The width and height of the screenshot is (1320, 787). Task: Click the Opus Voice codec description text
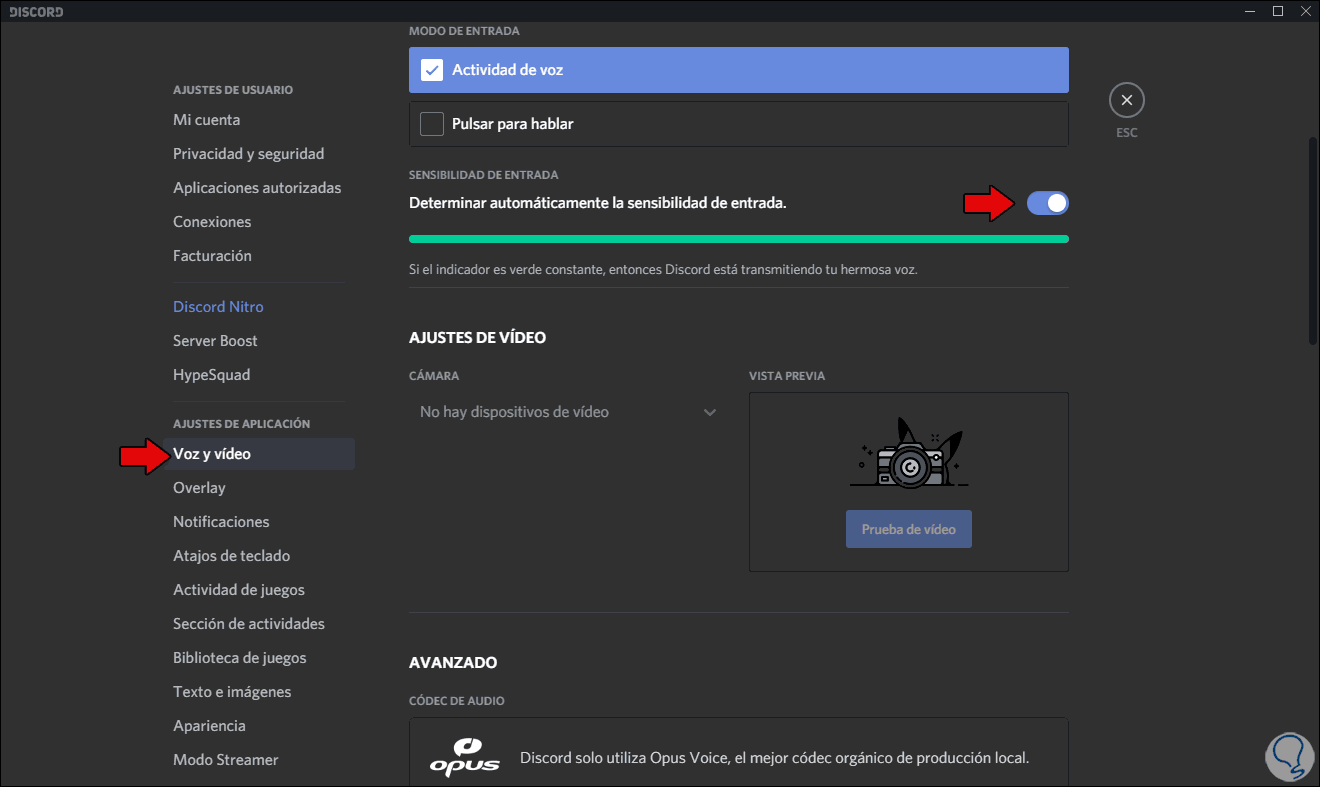(775, 758)
